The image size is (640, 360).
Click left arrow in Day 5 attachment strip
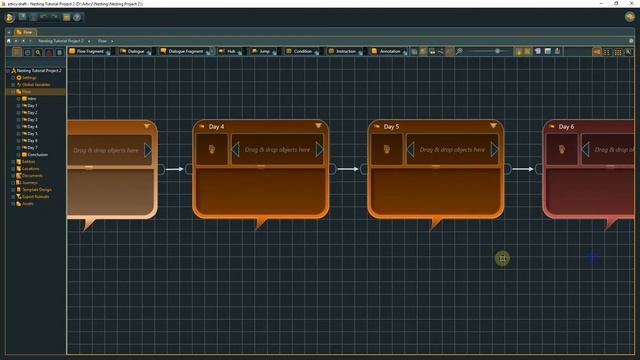(411, 149)
